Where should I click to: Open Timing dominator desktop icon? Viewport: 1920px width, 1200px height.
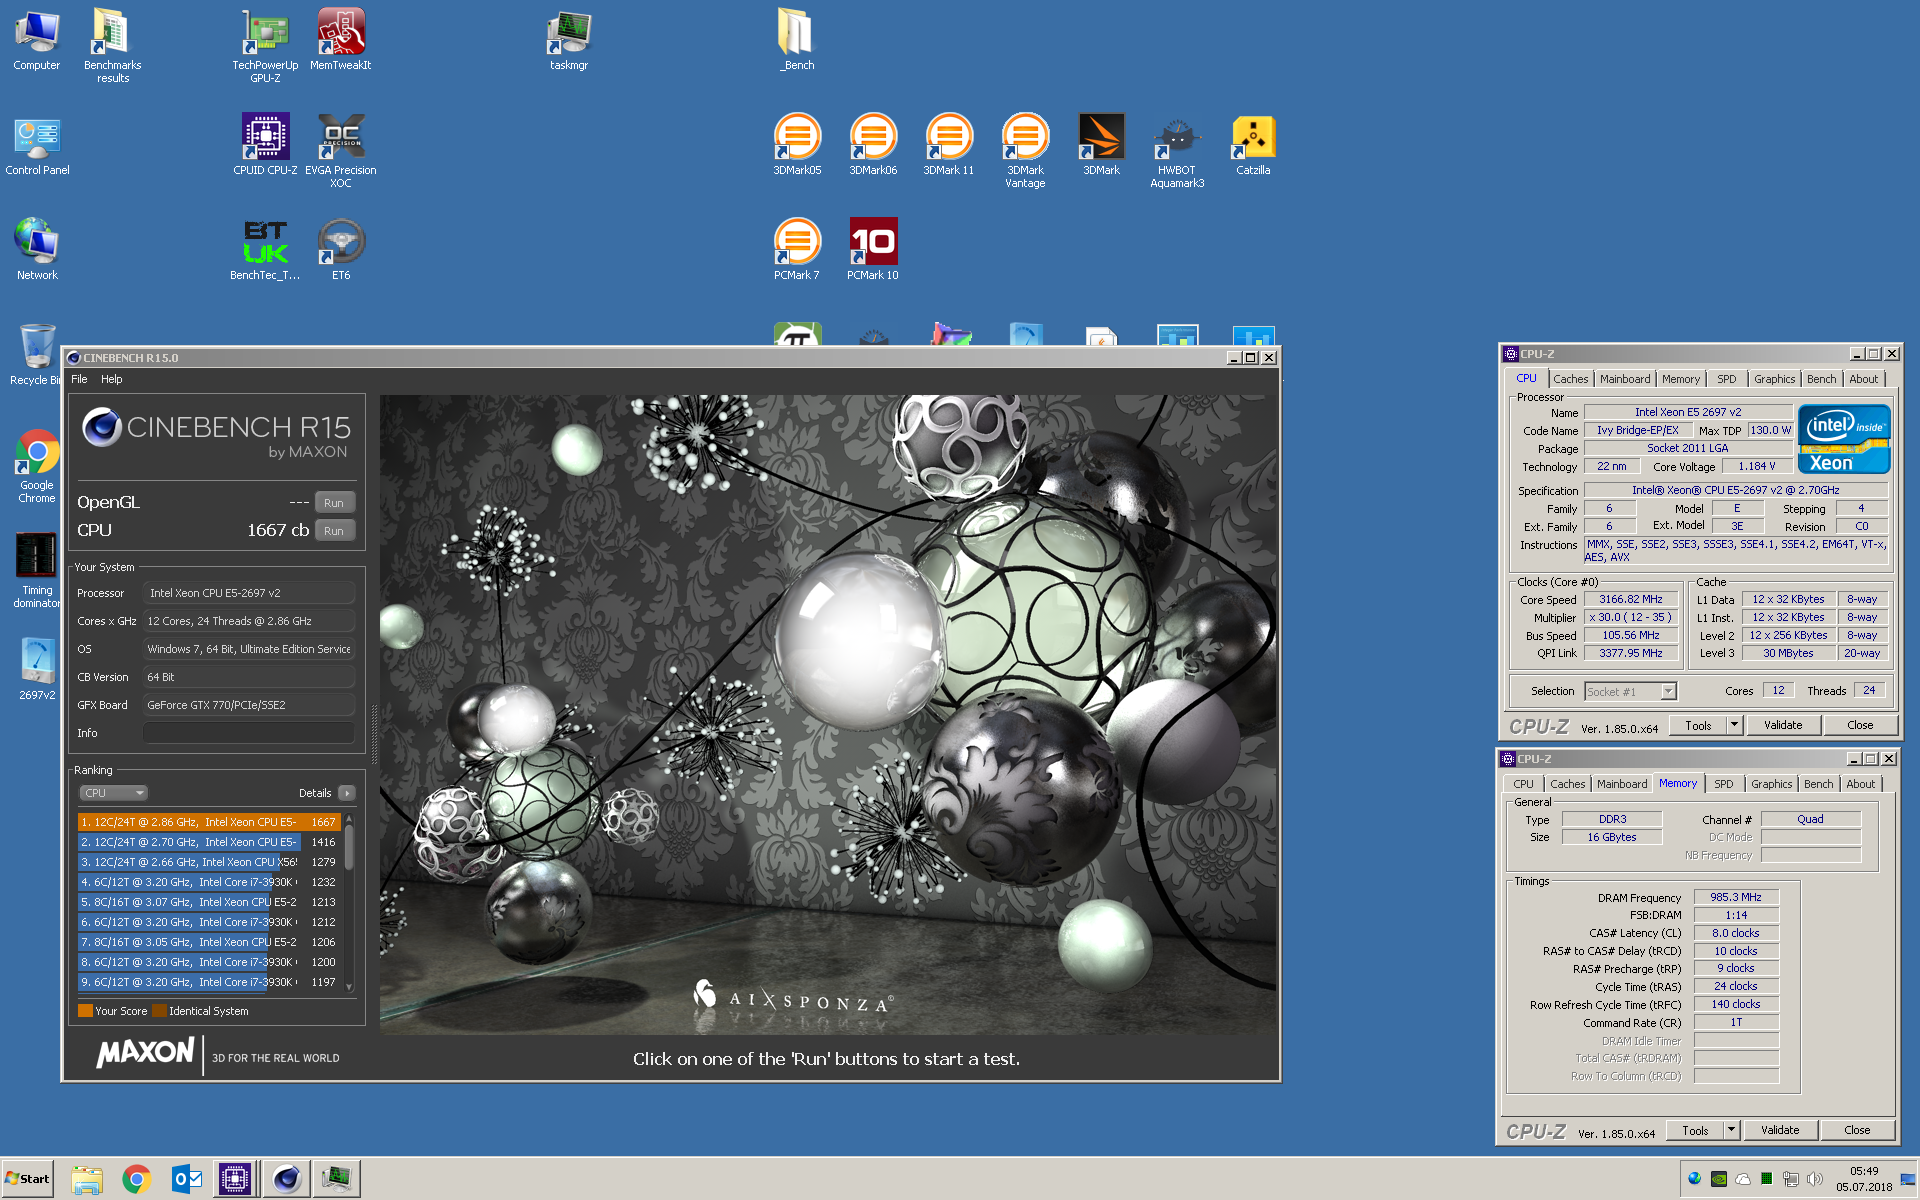coord(37,570)
